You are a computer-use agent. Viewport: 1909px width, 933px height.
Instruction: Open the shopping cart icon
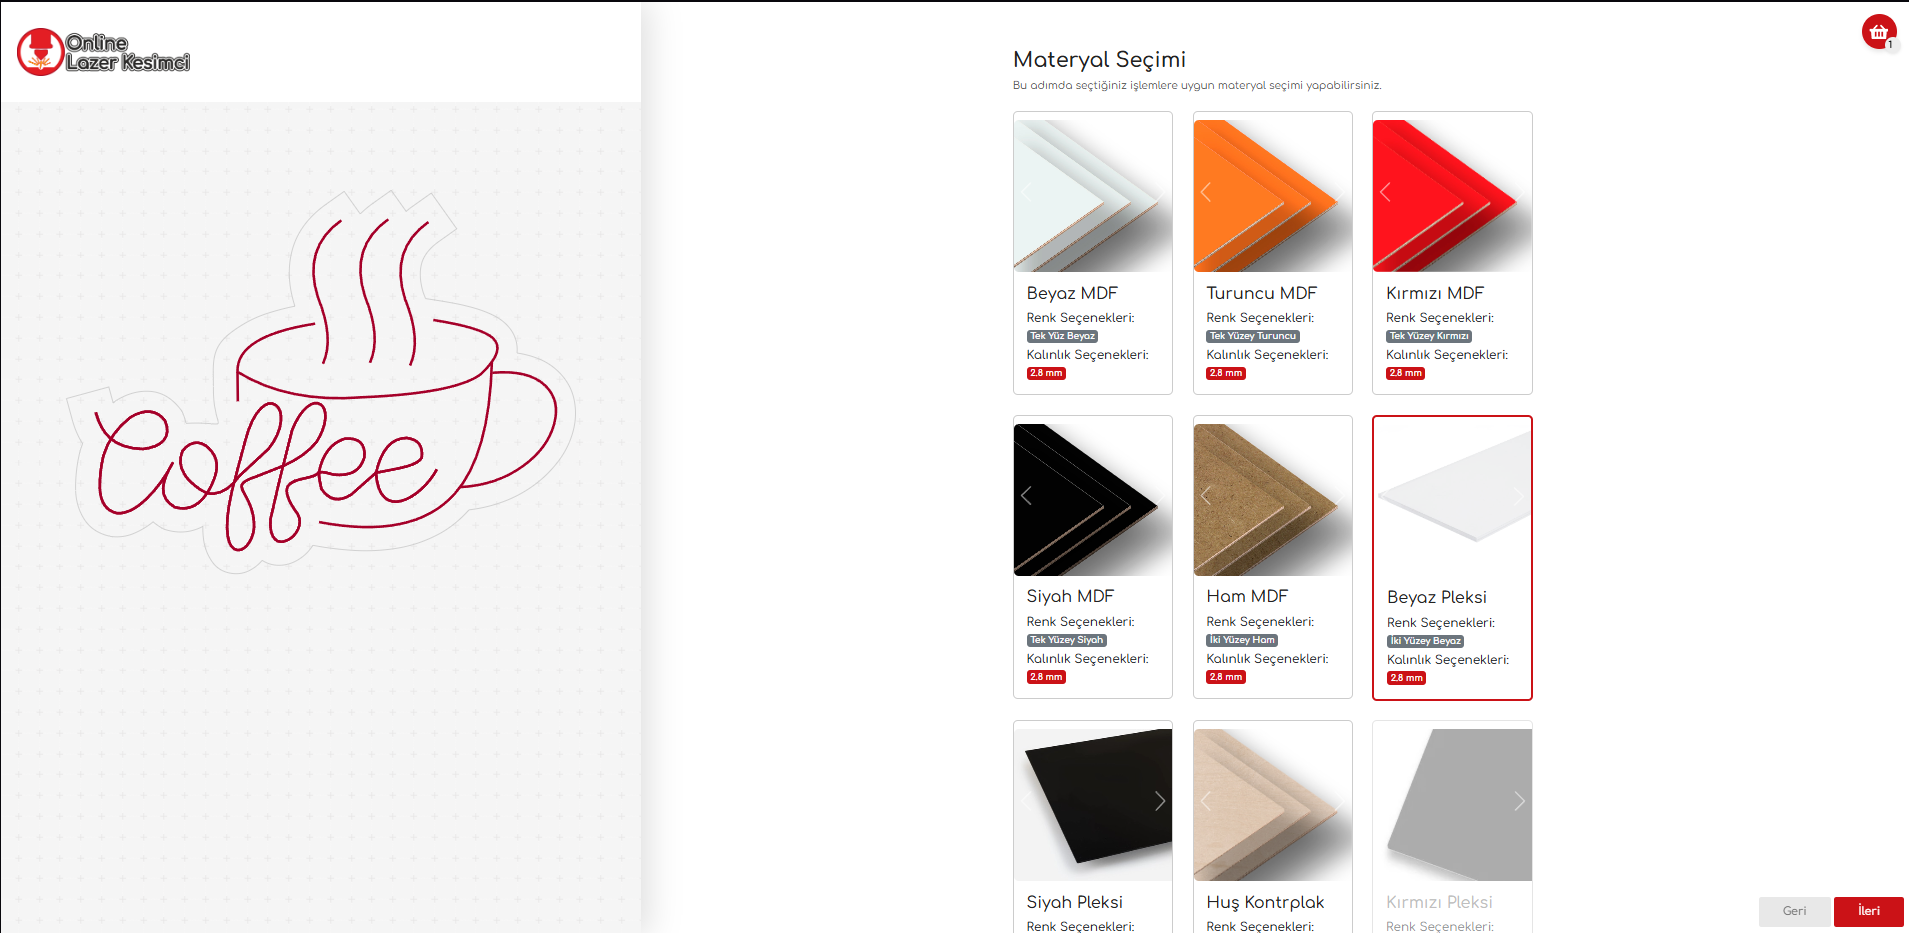(x=1878, y=32)
